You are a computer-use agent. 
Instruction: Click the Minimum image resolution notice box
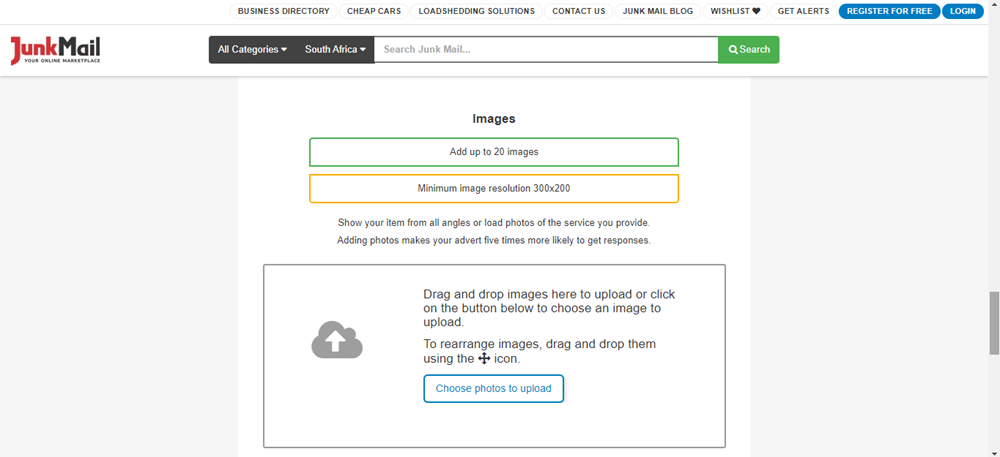coord(494,188)
